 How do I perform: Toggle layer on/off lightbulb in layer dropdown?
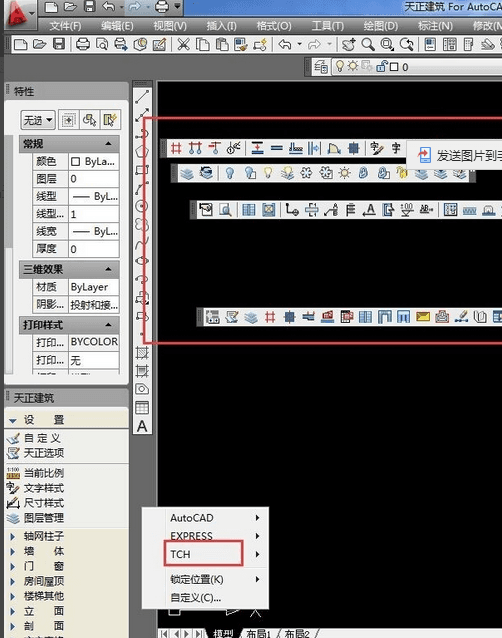[x=339, y=66]
